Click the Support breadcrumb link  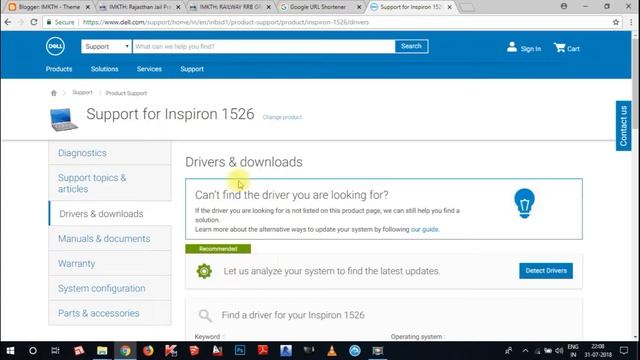[82, 93]
